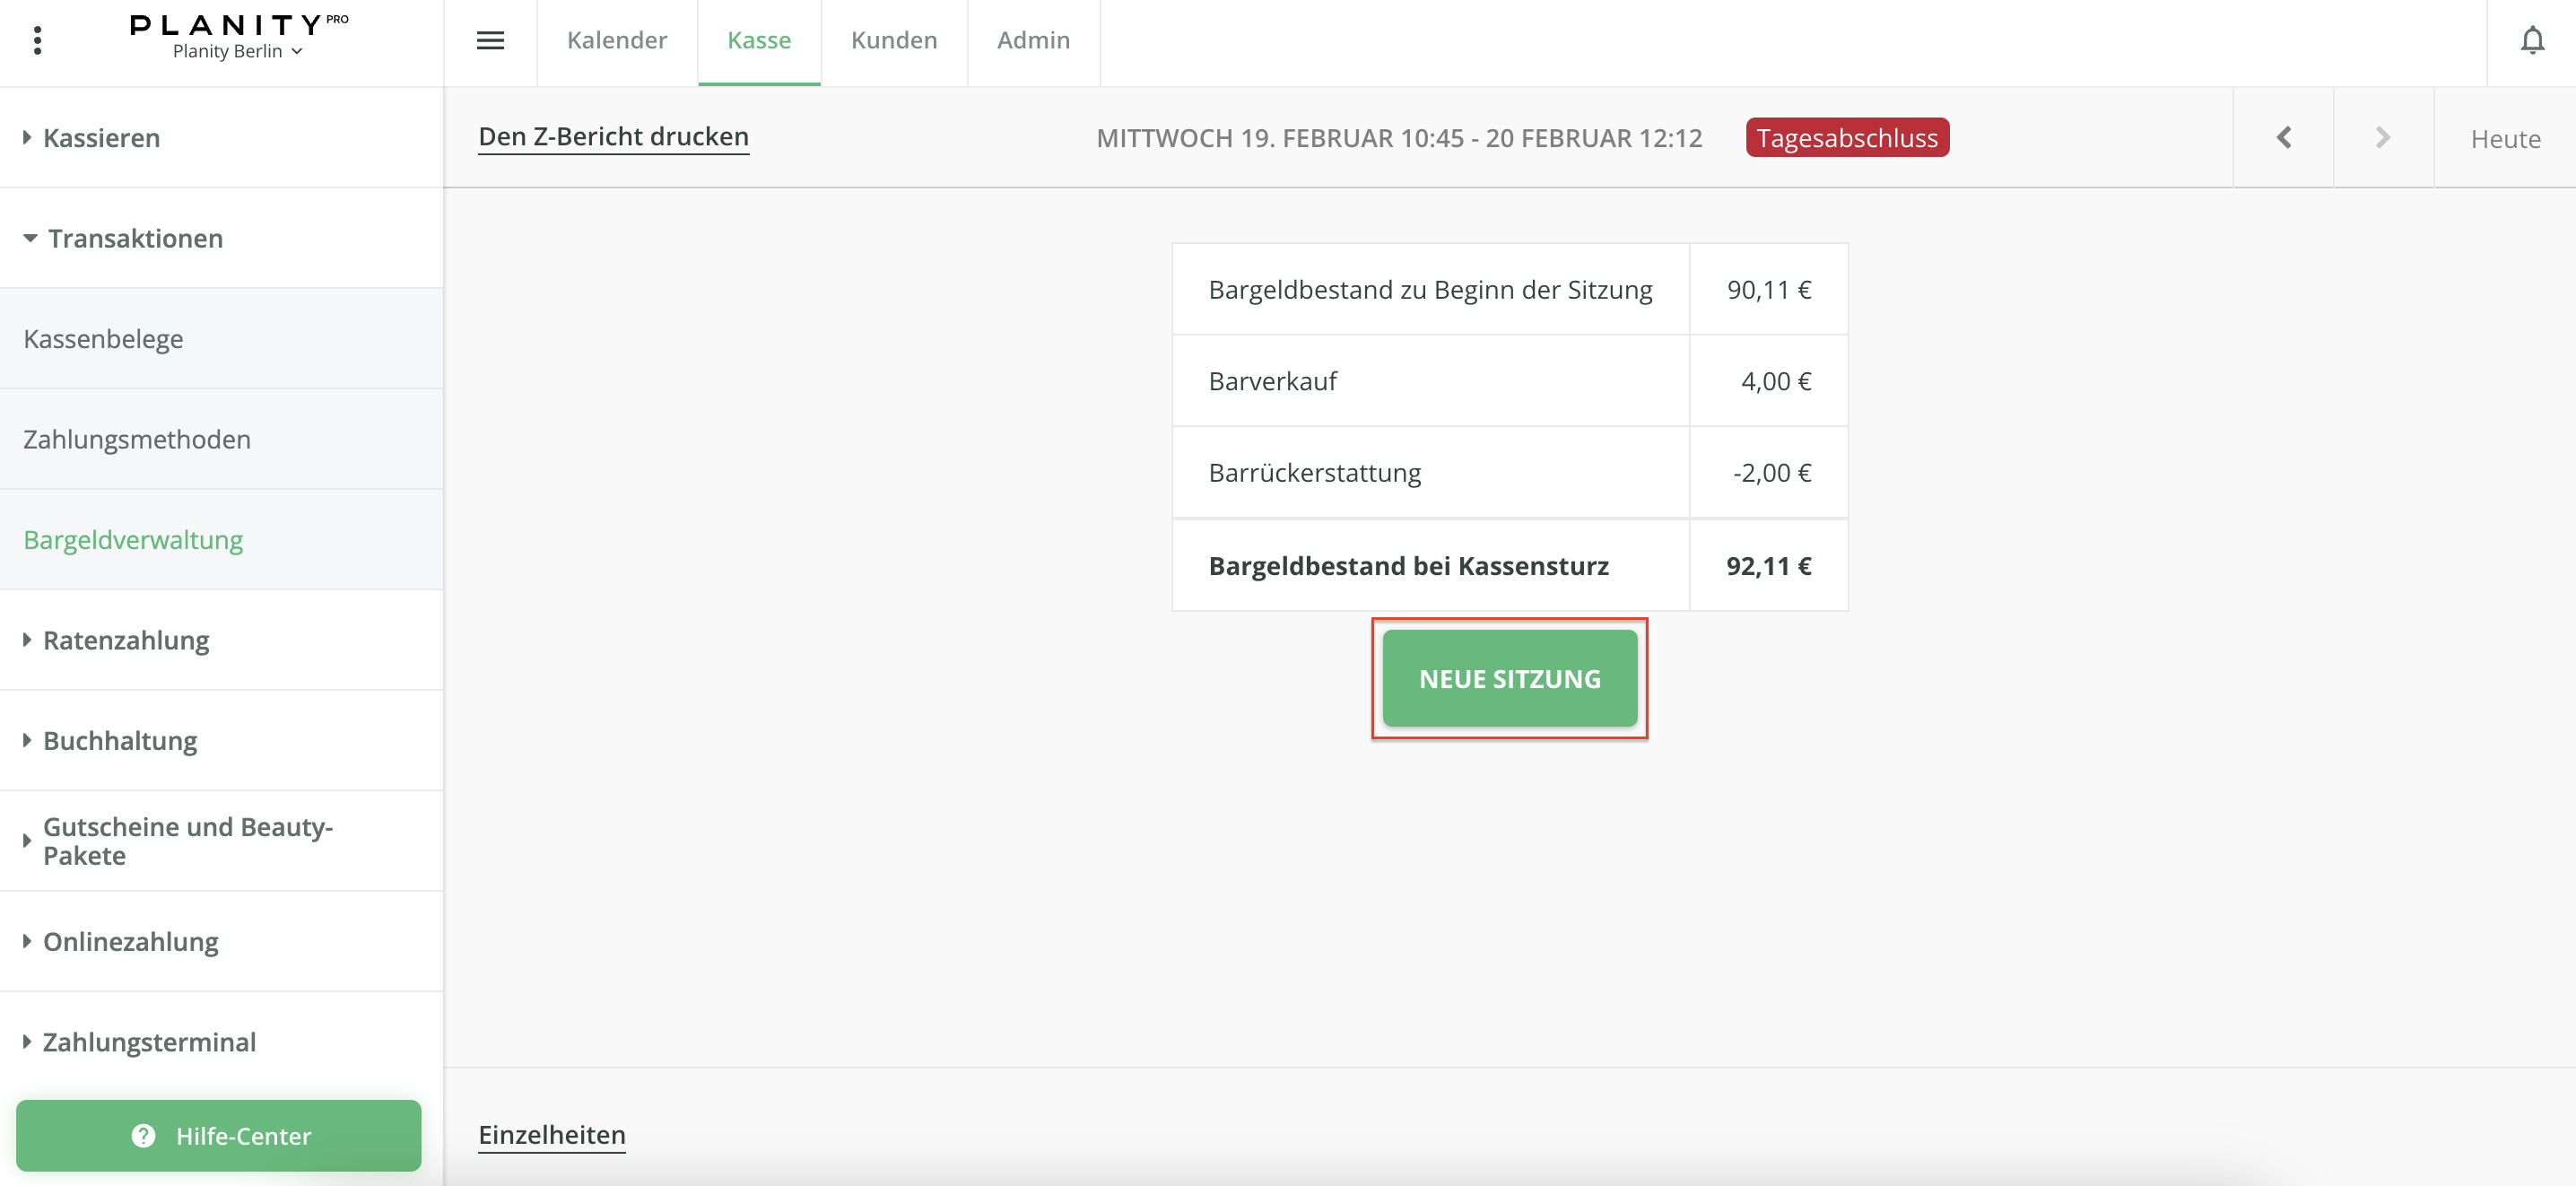Image resolution: width=2576 pixels, height=1186 pixels.
Task: Expand the Ratenzahlung section
Action: [126, 640]
